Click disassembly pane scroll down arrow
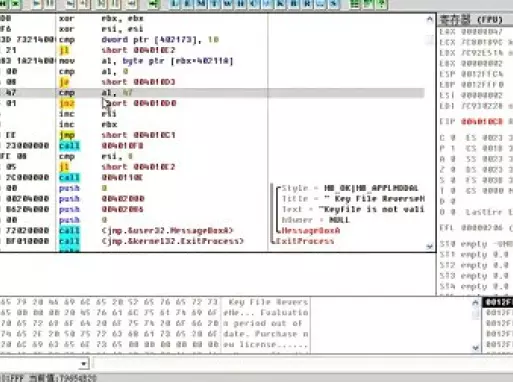 (430, 246)
